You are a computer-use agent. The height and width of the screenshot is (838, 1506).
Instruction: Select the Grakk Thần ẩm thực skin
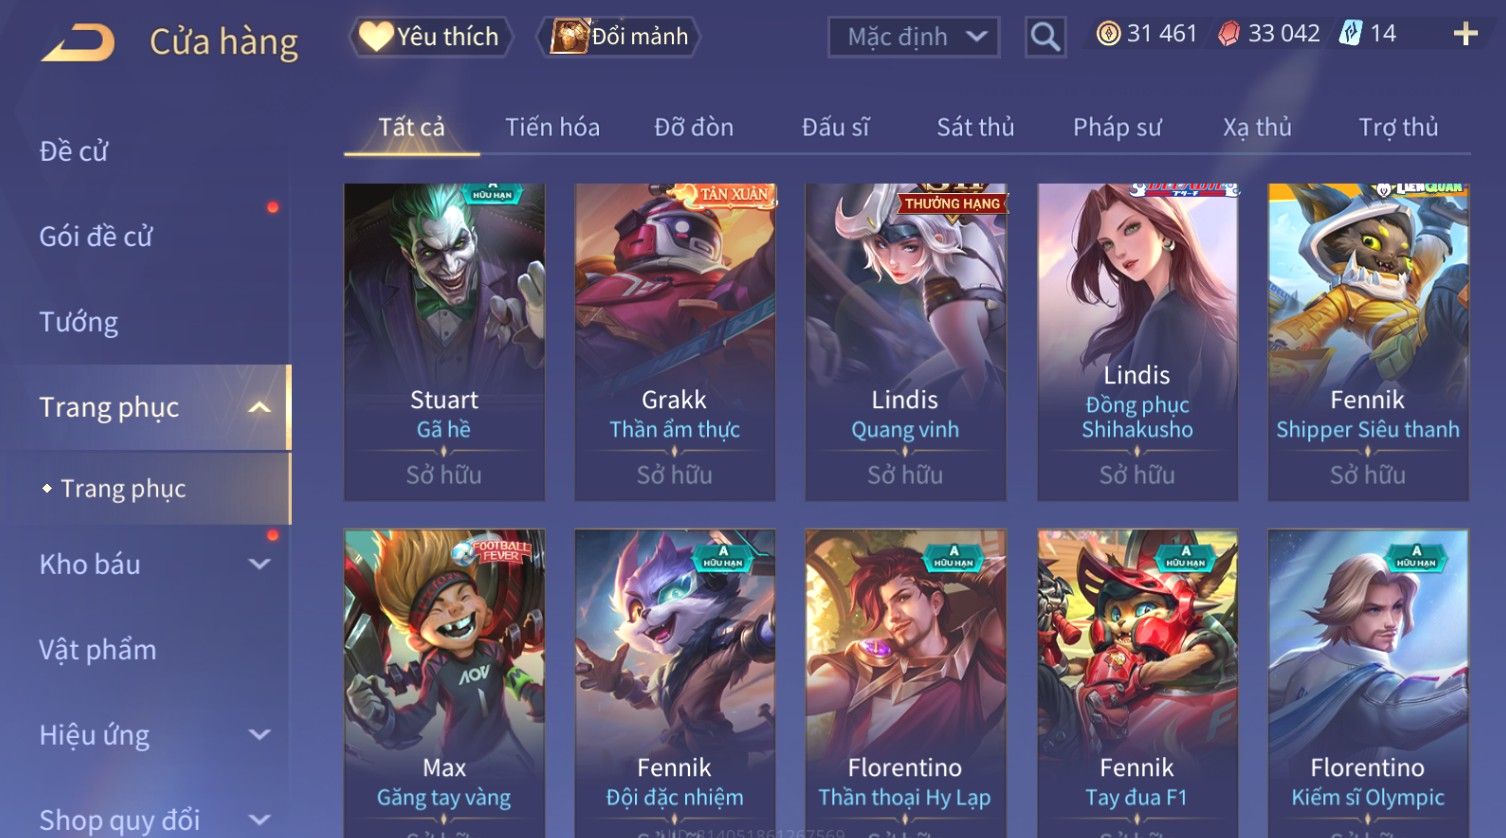675,341
